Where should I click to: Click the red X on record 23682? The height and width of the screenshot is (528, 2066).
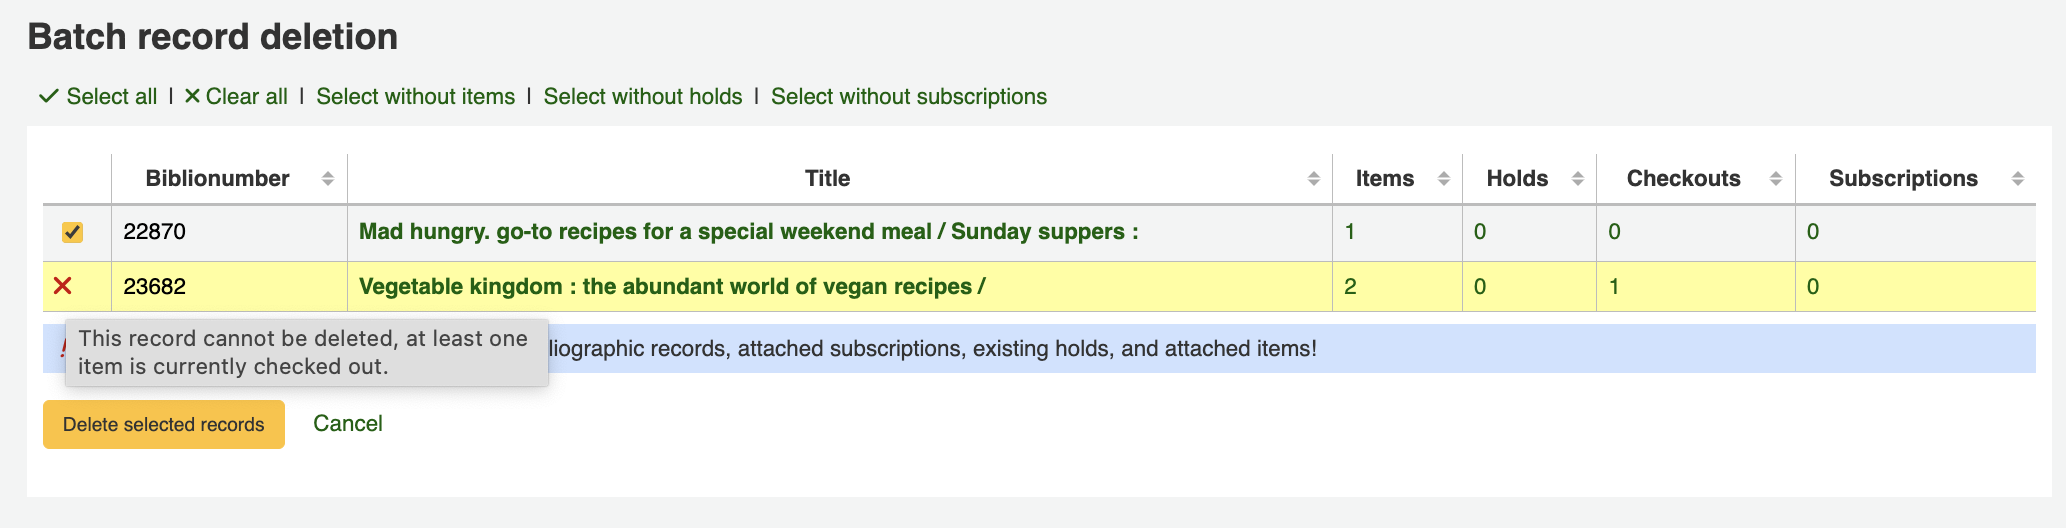click(63, 287)
